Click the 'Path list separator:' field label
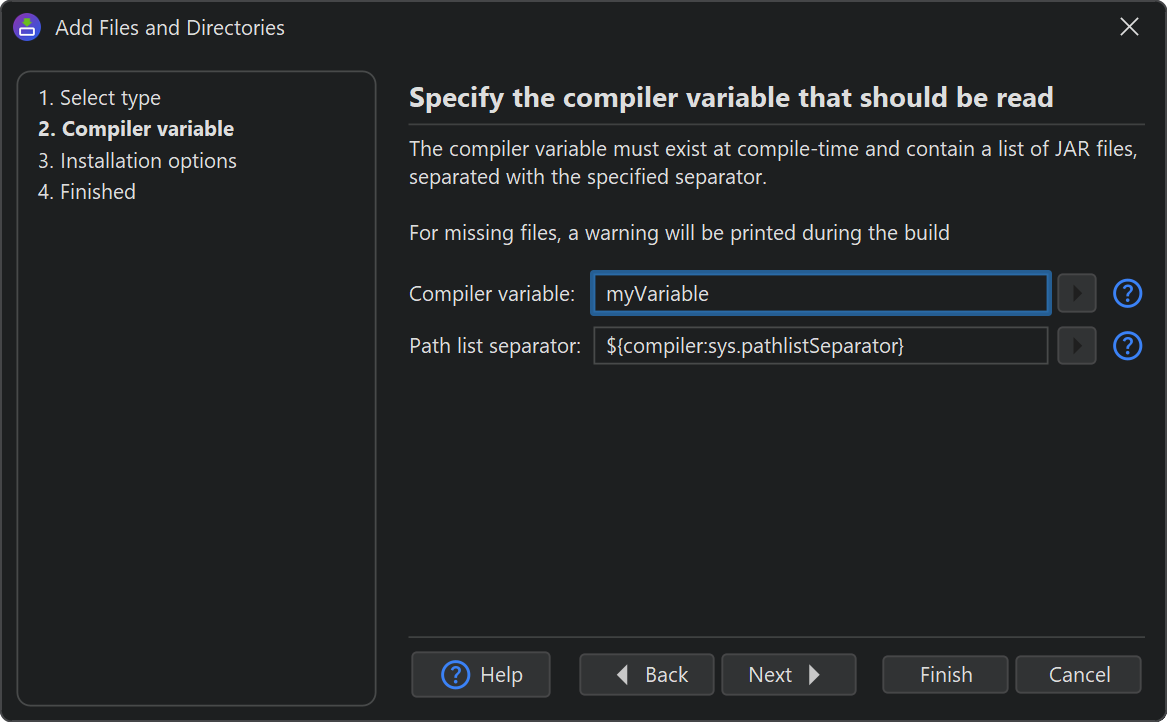The height and width of the screenshot is (722, 1167). click(x=495, y=345)
